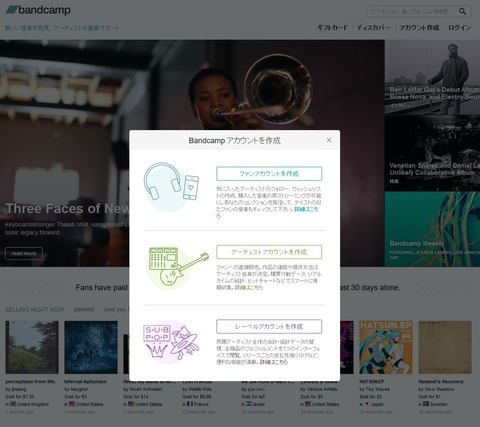The height and width of the screenshot is (427, 480).
Task: Click by Middle Kids artist text
Action: pyautogui.click(x=197, y=389)
